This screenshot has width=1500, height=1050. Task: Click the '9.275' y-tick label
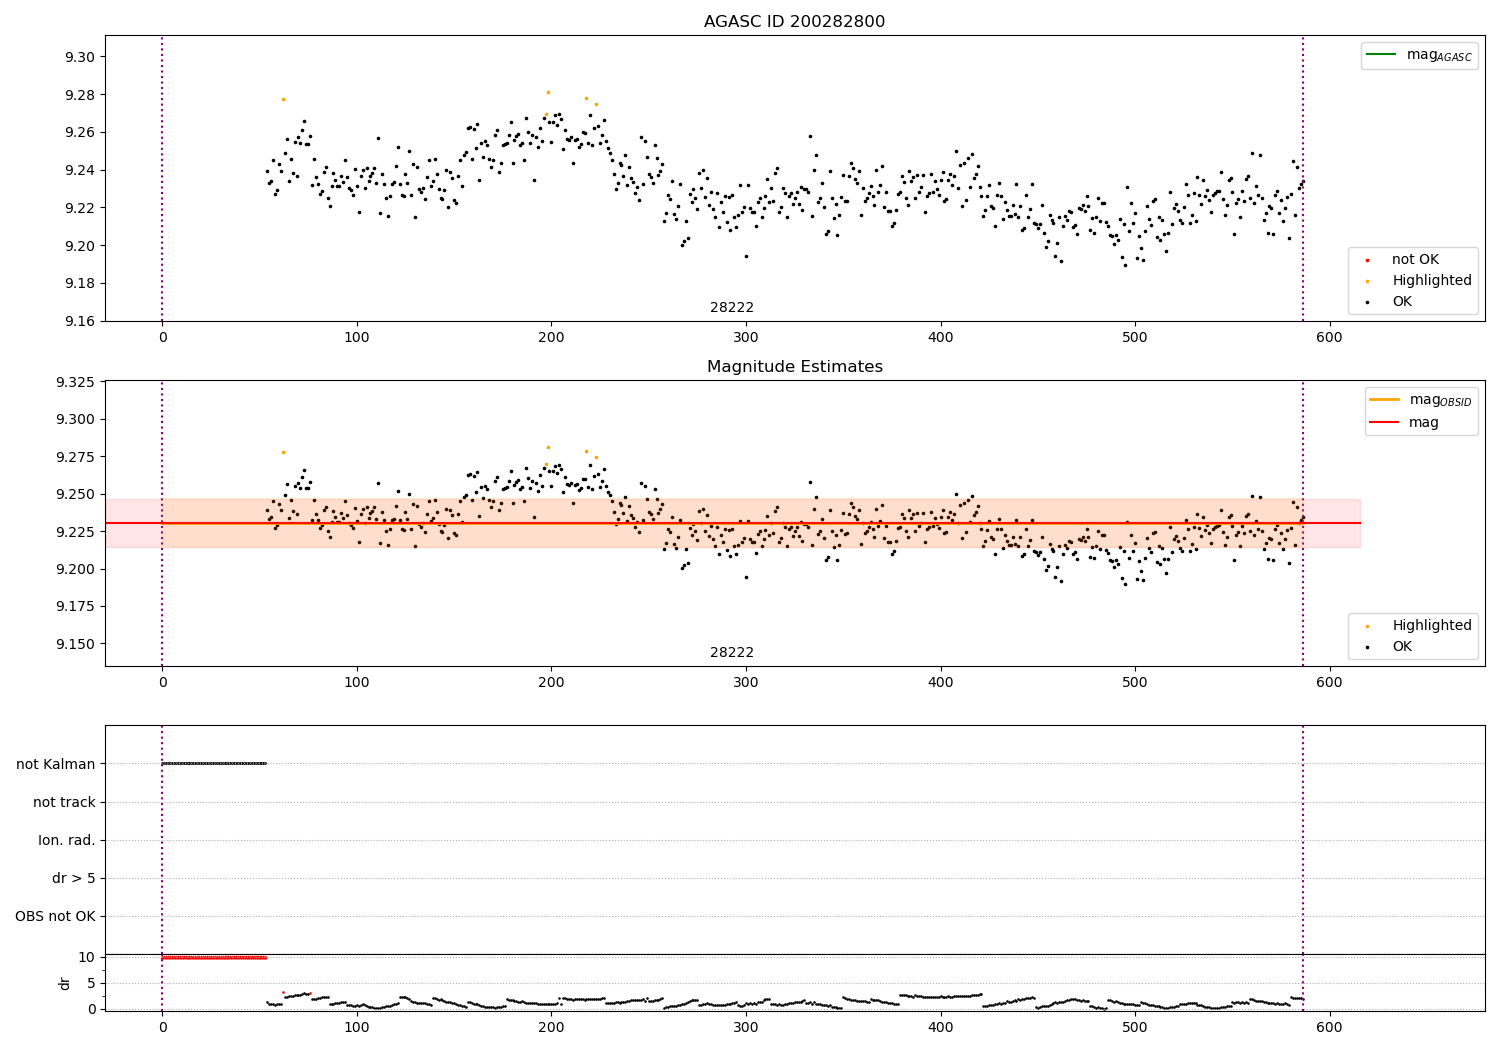[75, 457]
